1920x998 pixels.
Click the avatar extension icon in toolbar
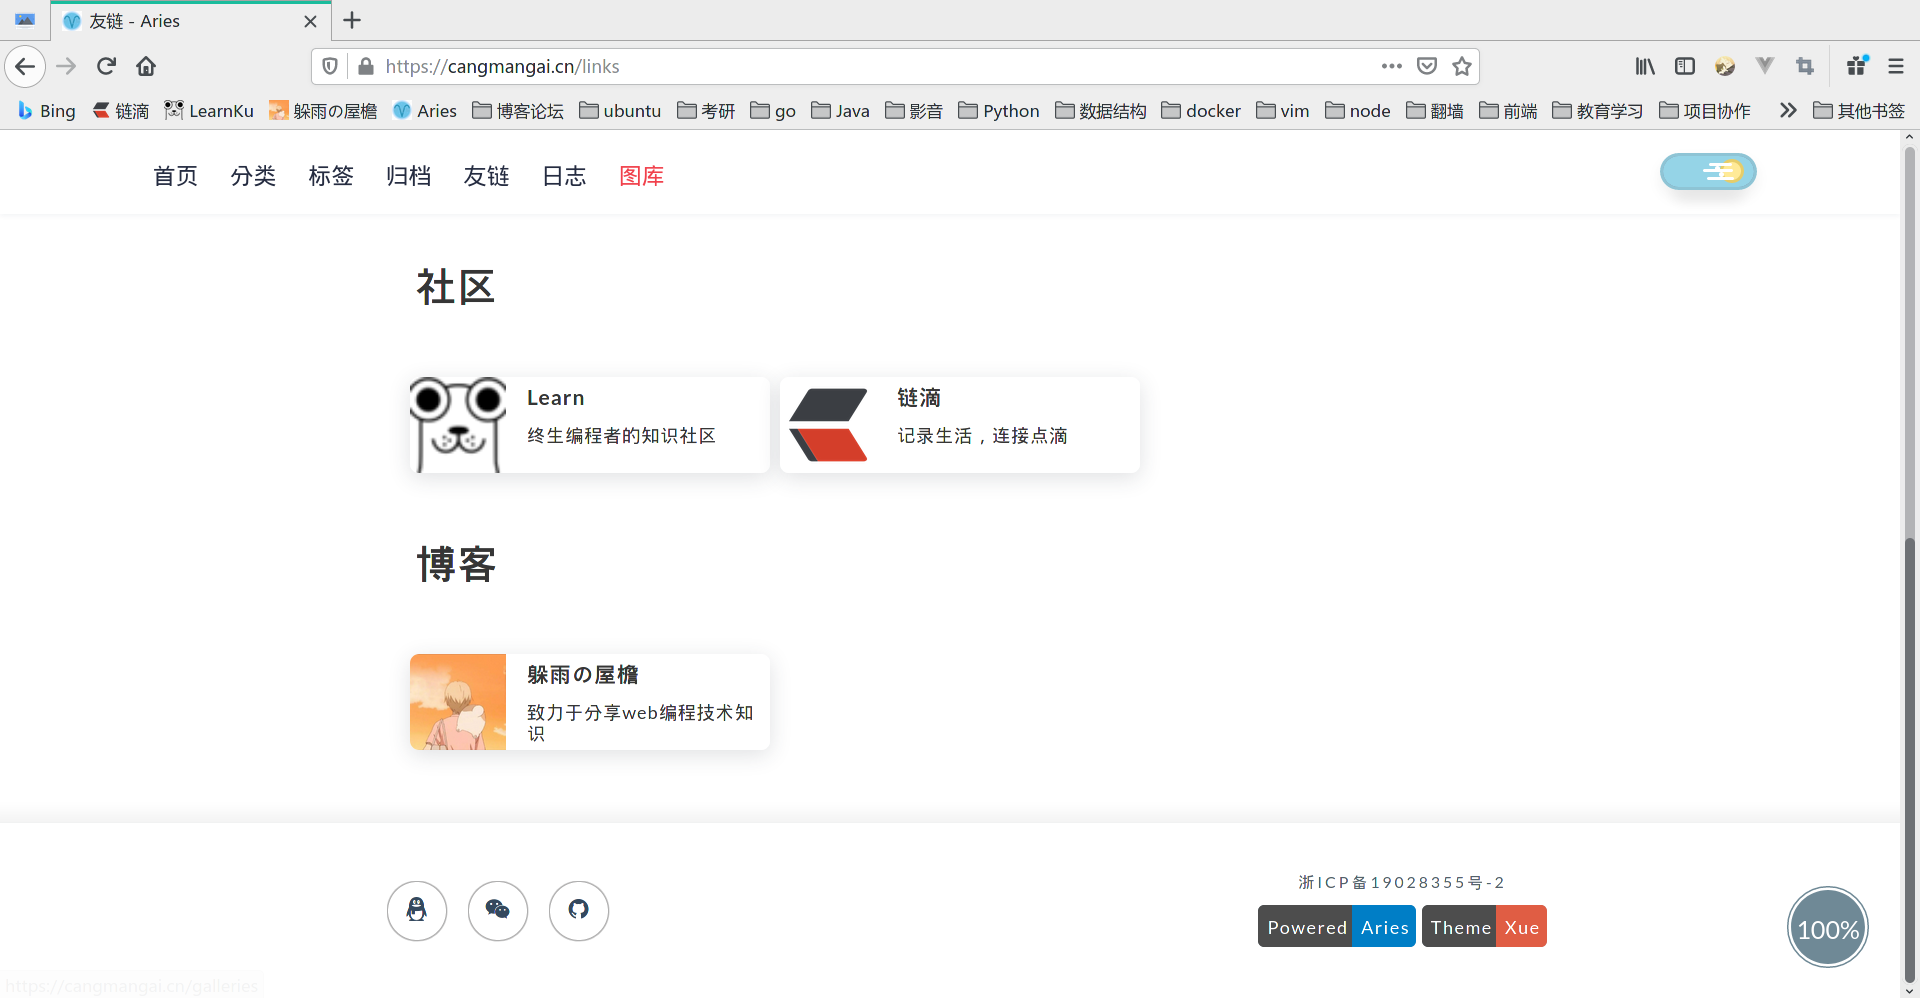click(1725, 67)
